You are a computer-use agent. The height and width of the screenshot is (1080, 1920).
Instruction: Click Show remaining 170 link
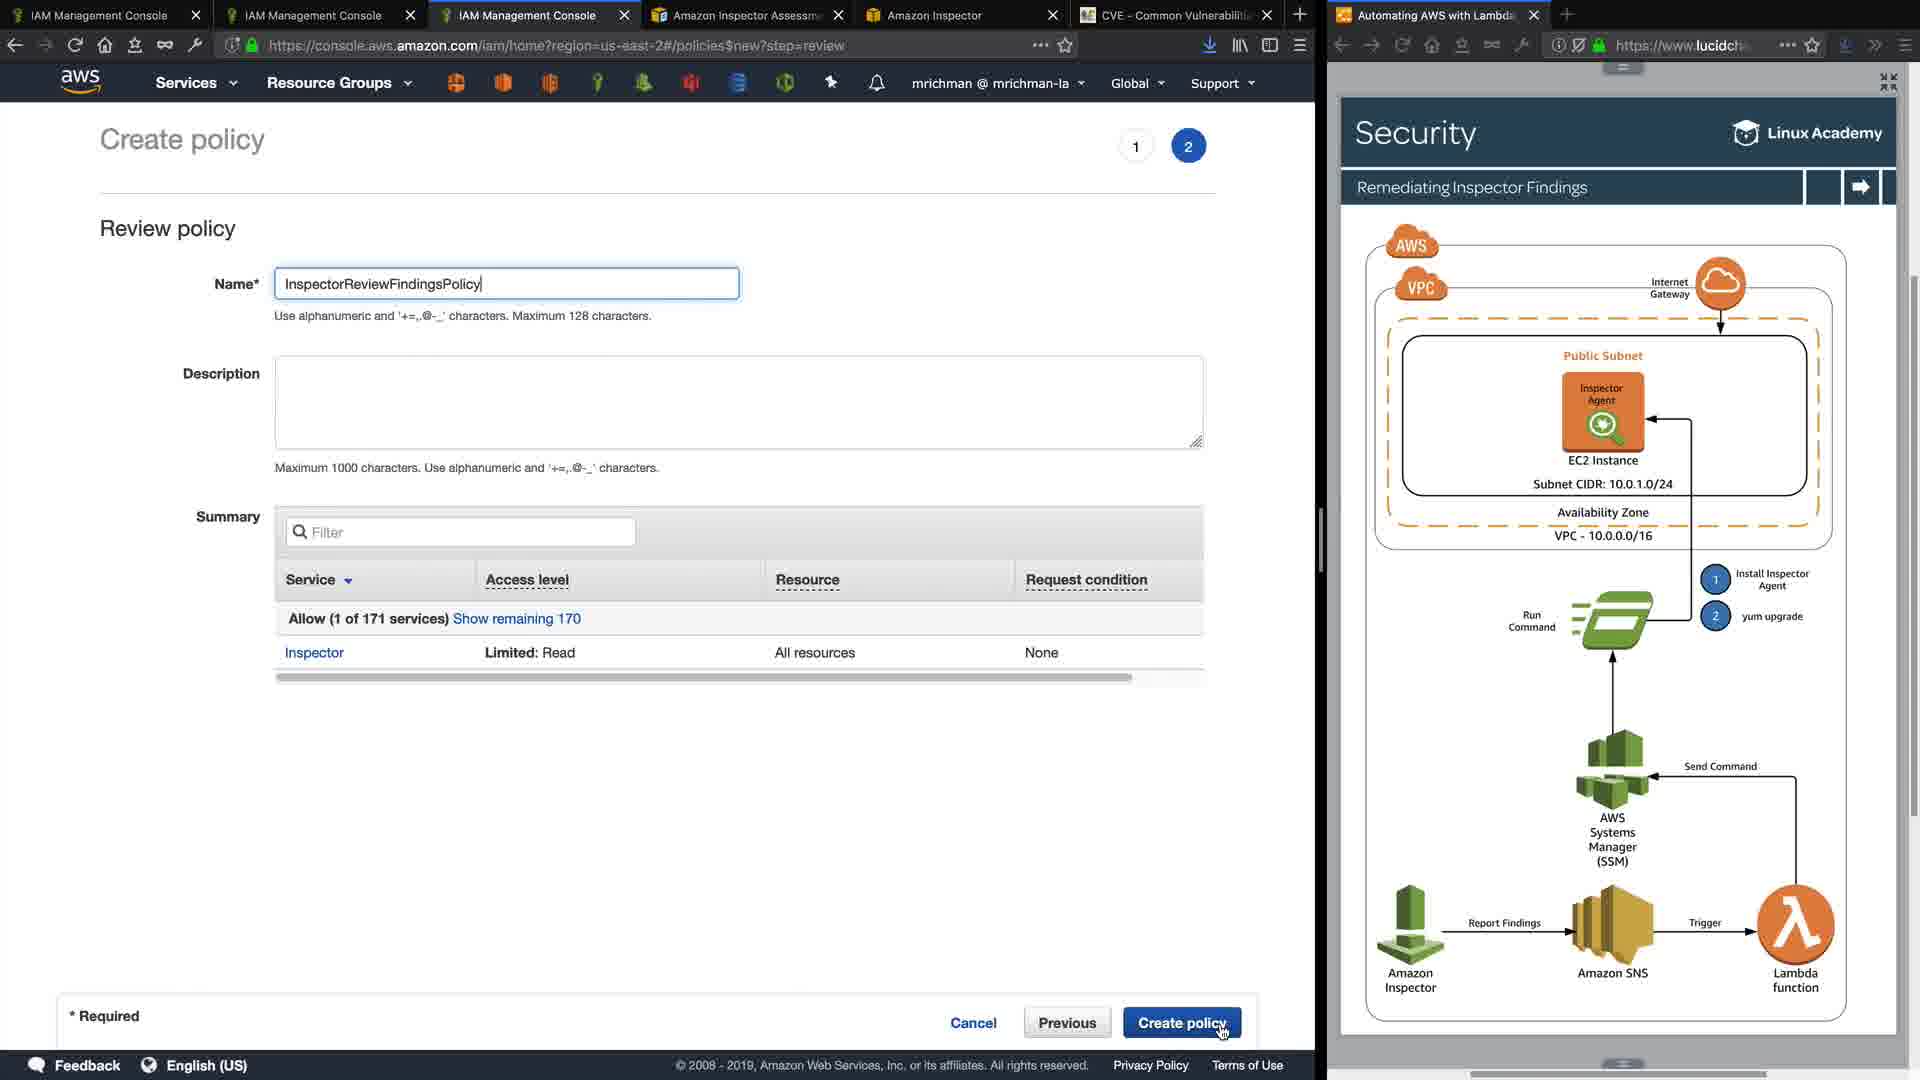tap(516, 619)
